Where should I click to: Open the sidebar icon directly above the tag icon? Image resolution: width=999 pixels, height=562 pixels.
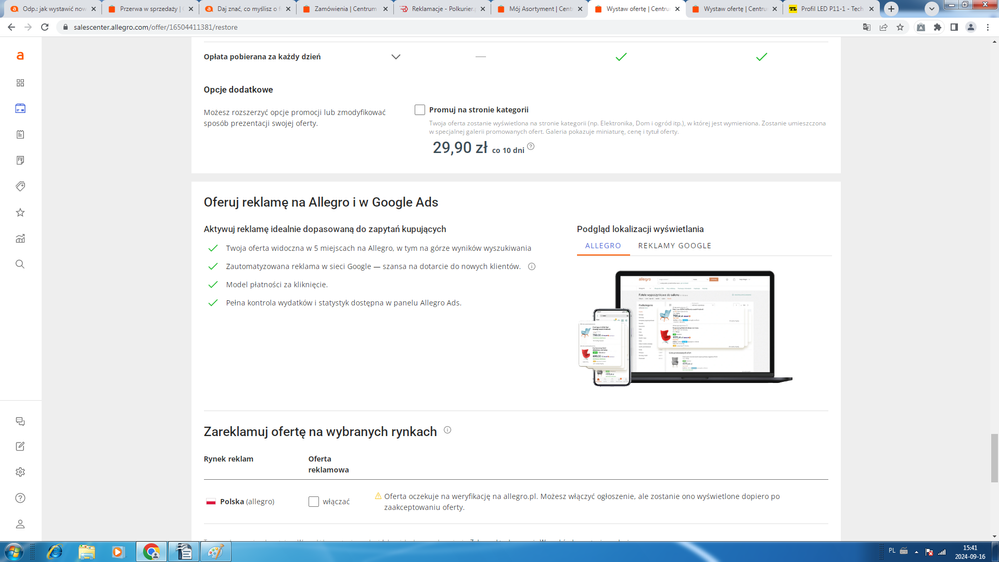pos(20,161)
